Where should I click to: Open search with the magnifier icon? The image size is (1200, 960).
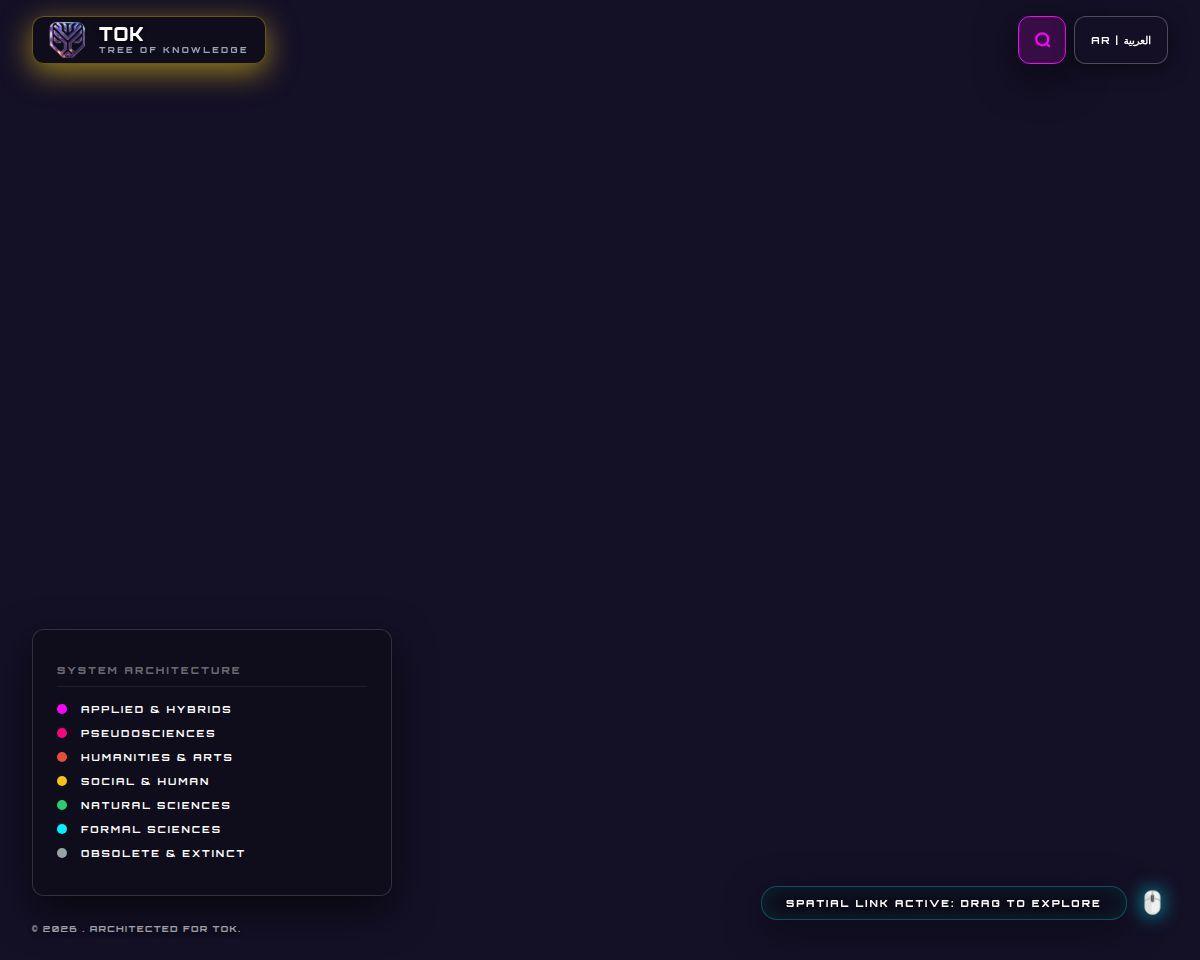click(1042, 40)
